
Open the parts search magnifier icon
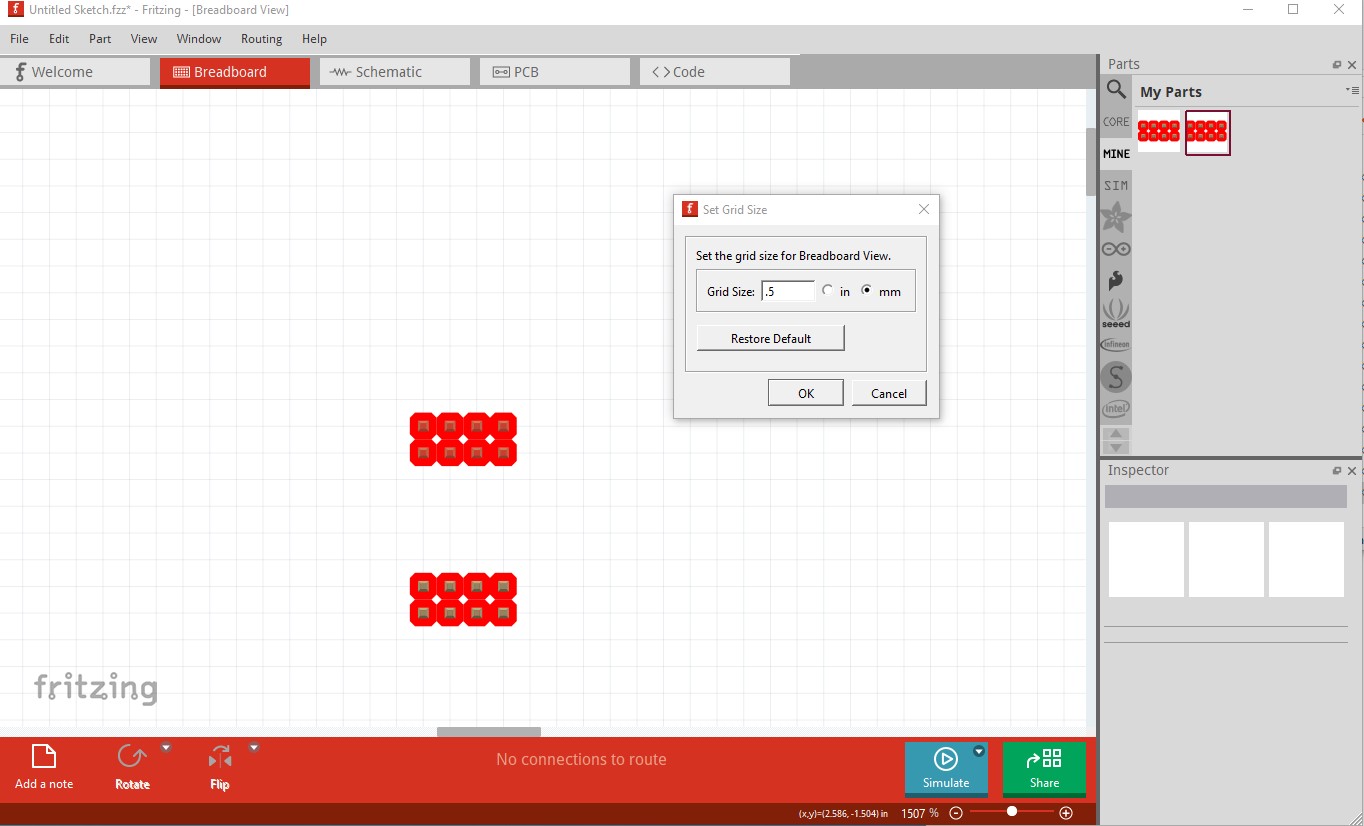[1116, 90]
